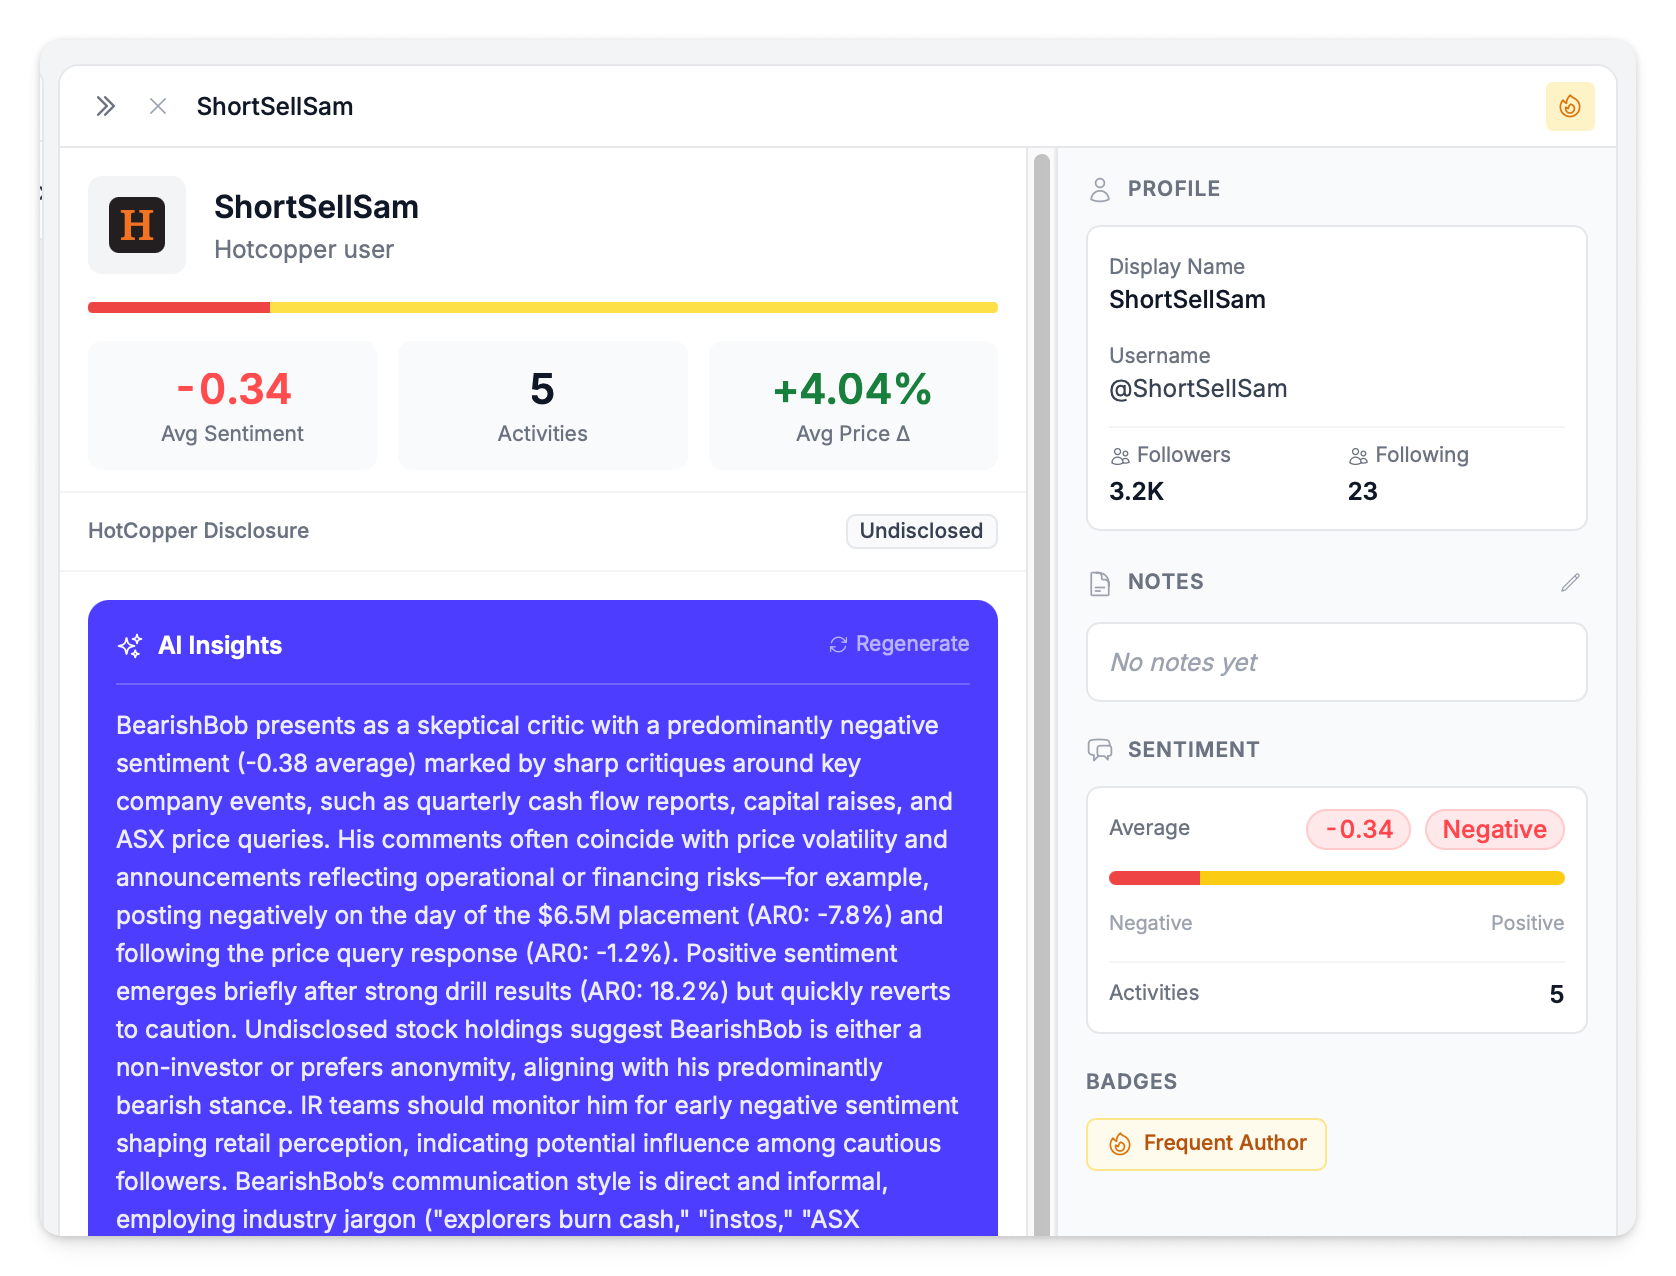Click the Following people icon

[1358, 456]
